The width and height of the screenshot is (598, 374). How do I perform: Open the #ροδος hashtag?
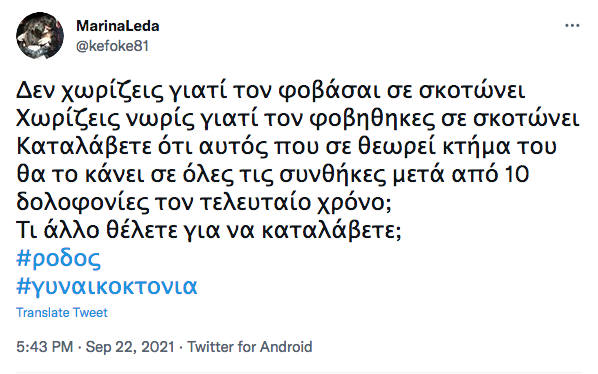pyautogui.click(x=58, y=259)
